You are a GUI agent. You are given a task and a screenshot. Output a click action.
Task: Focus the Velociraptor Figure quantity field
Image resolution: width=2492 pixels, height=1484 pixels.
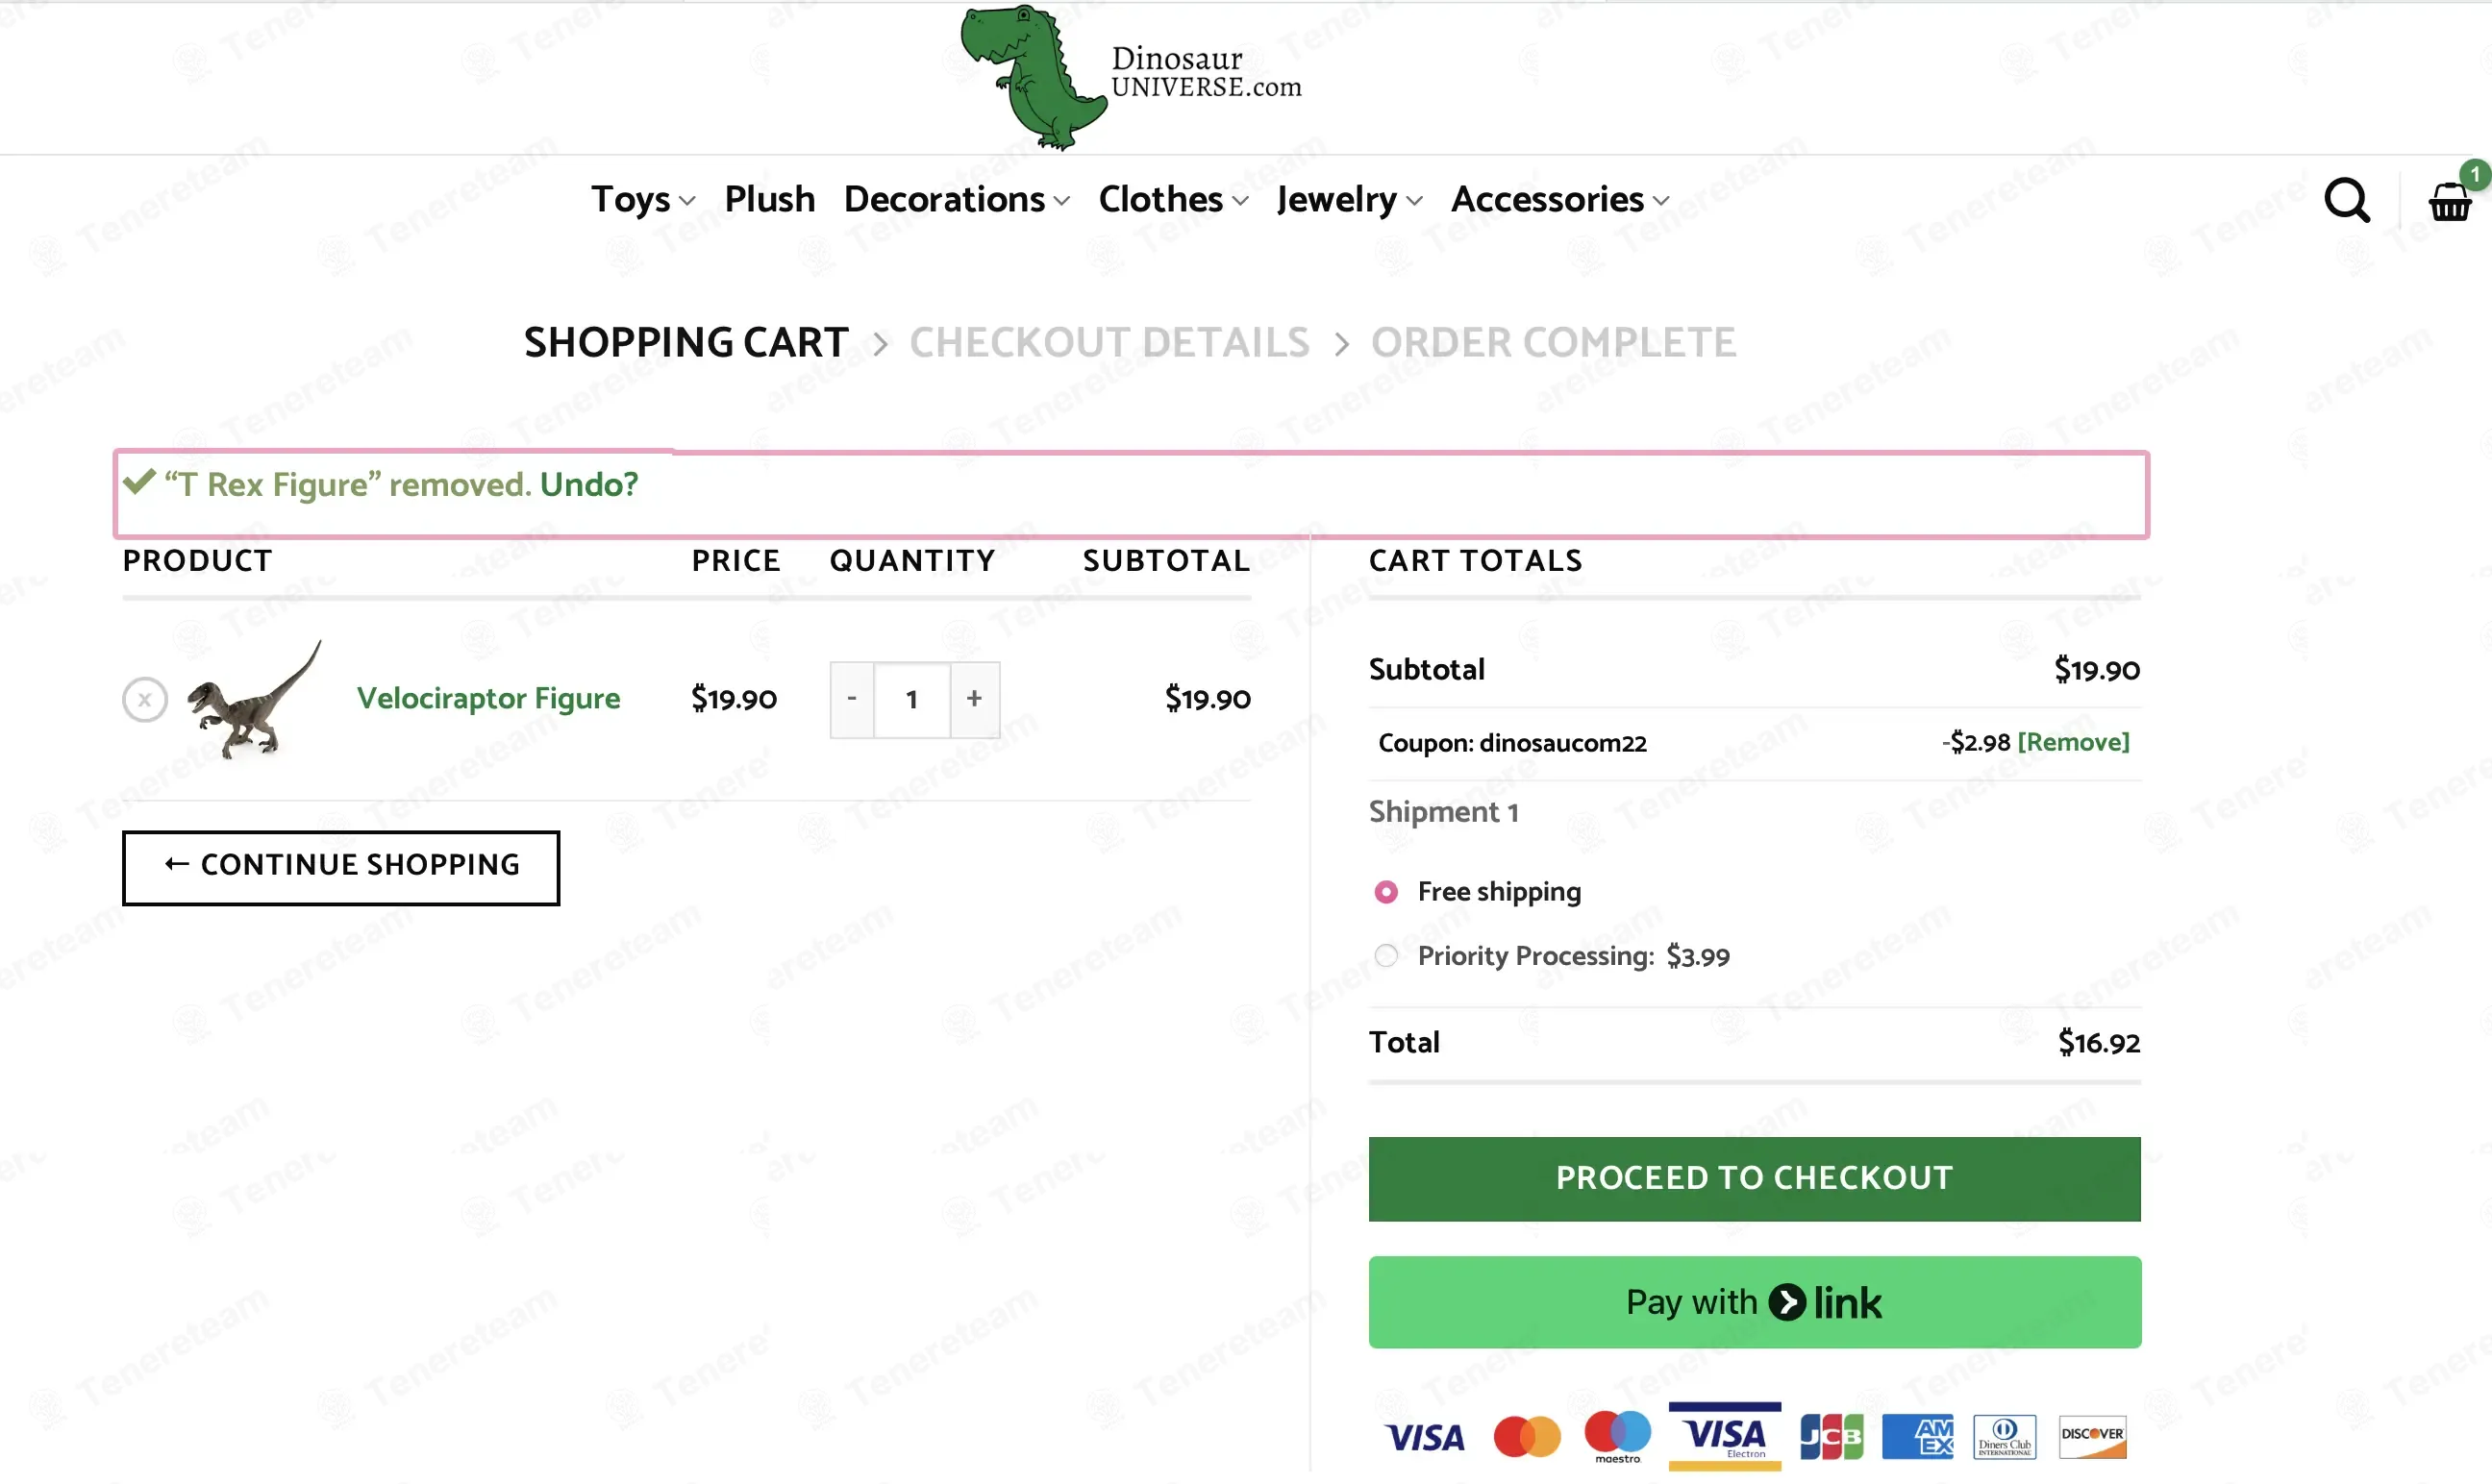(912, 699)
